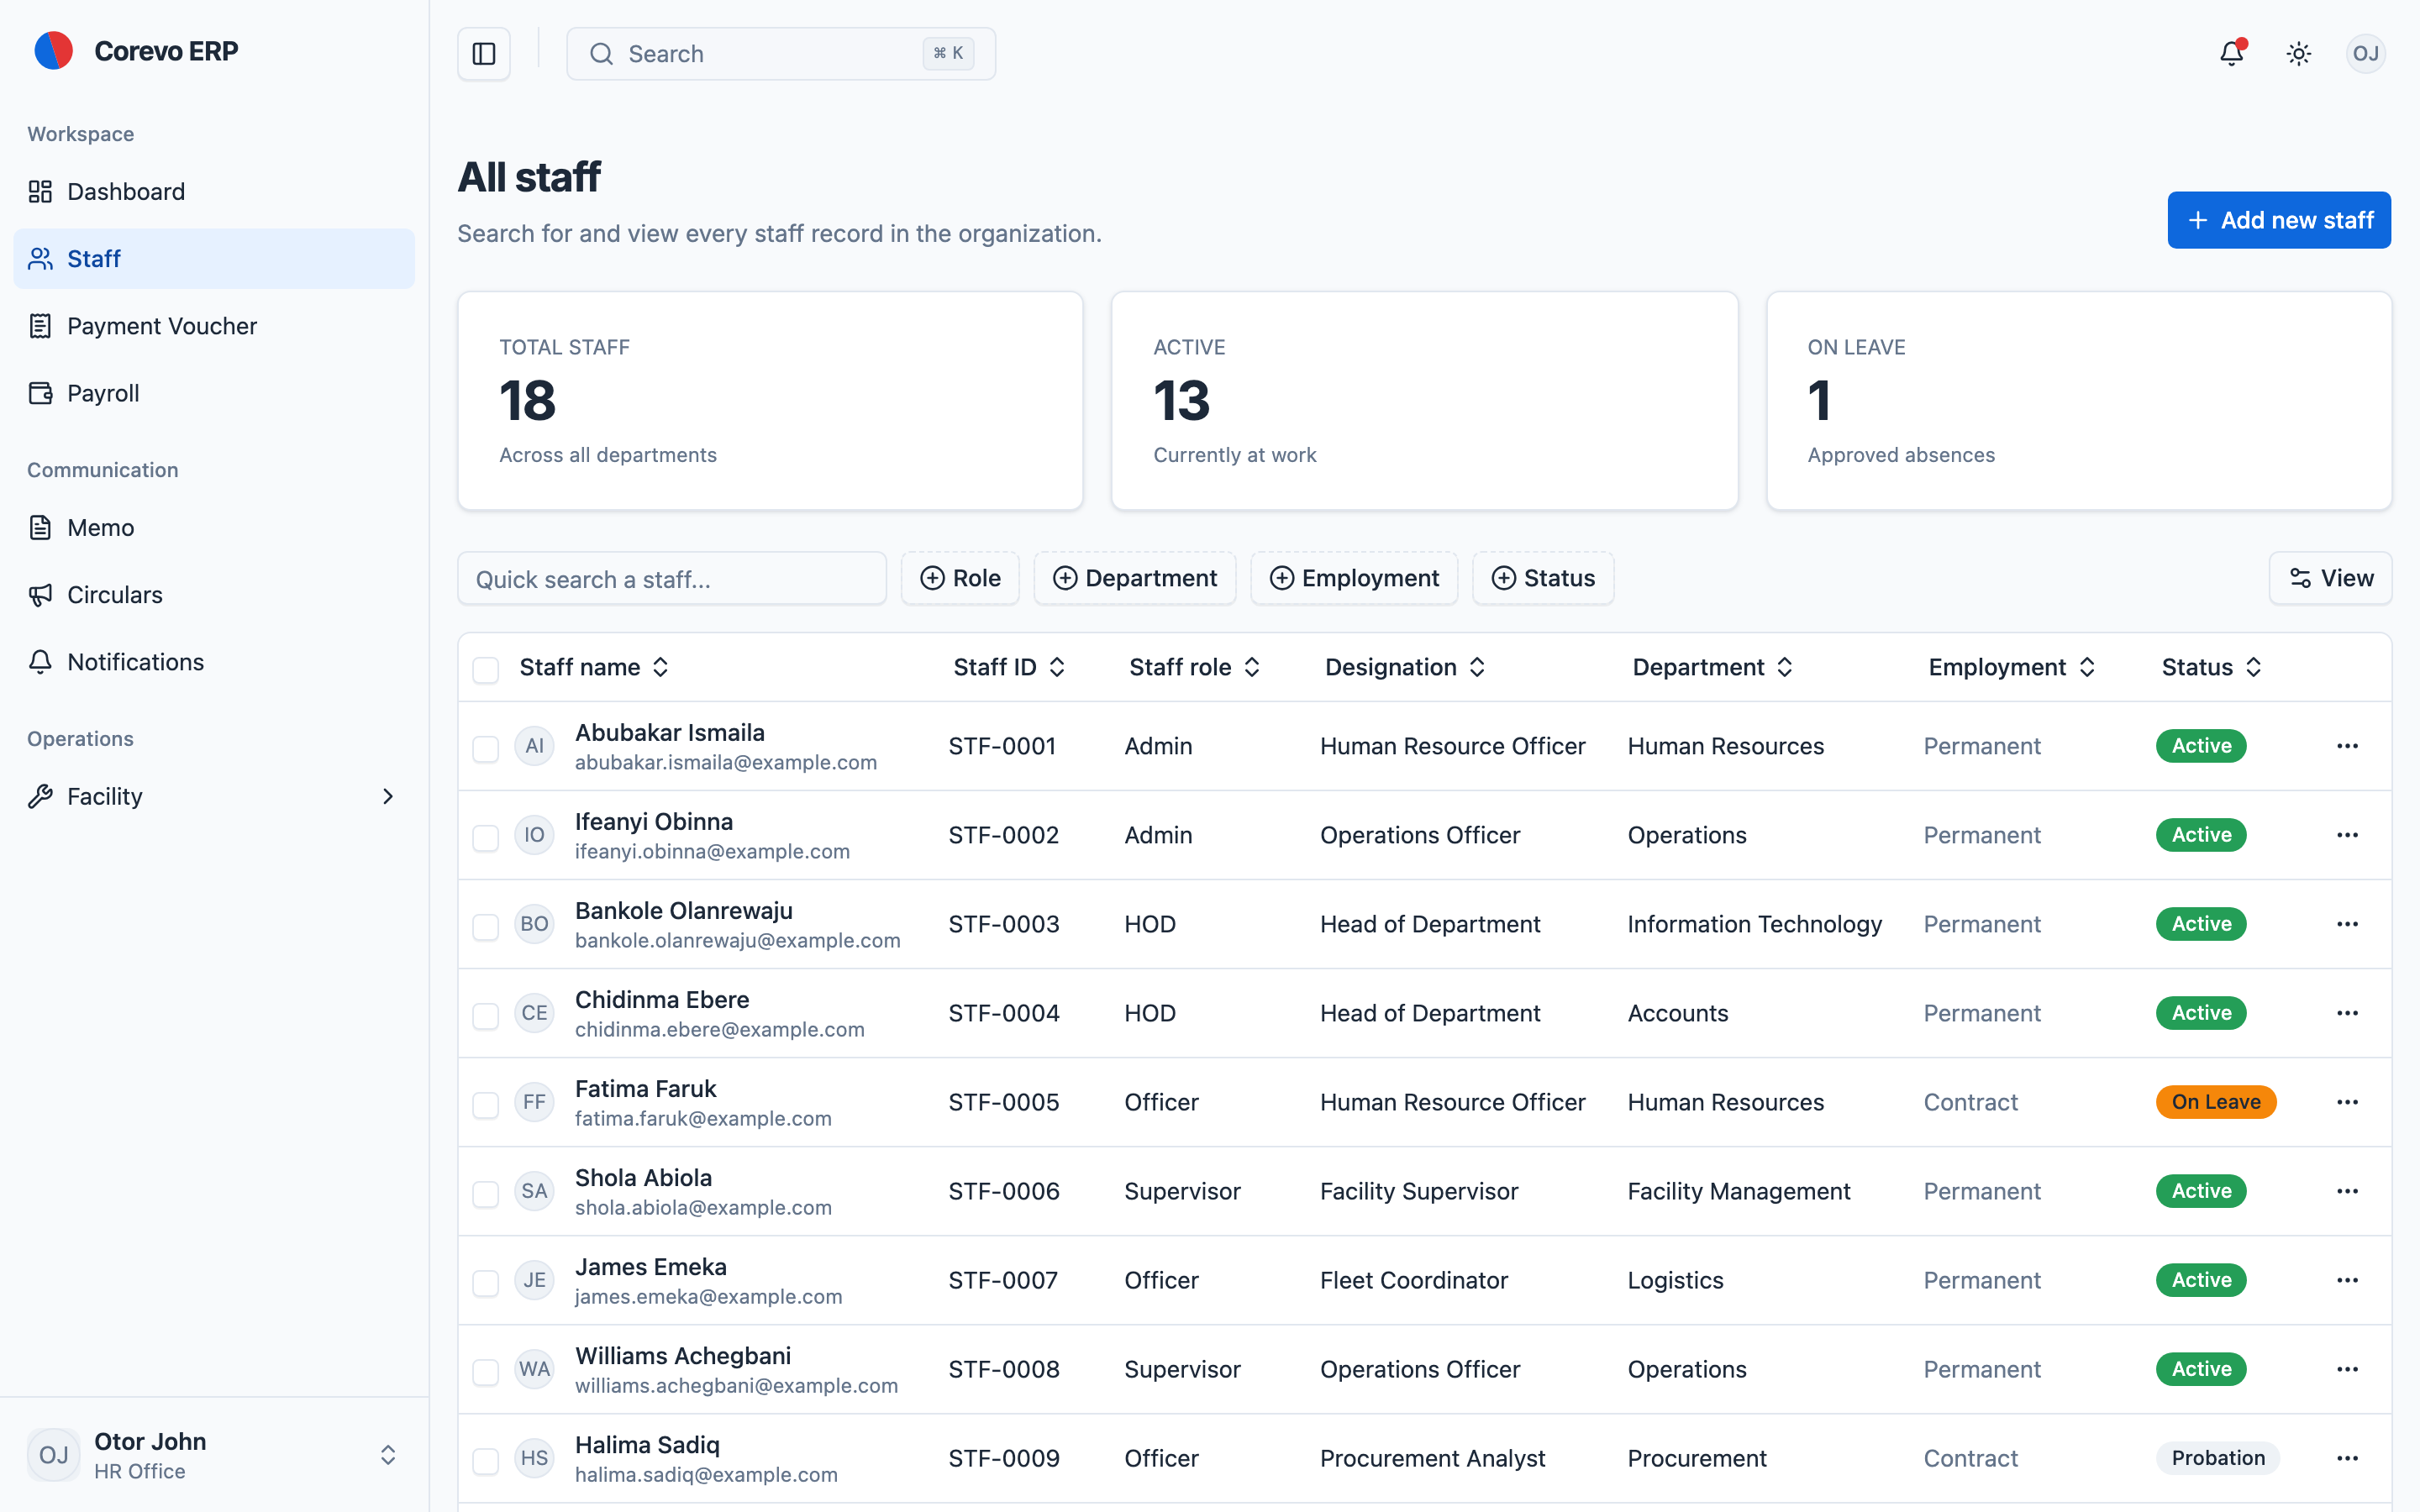Click the SA avatar of Shola Abiola

pyautogui.click(x=535, y=1191)
